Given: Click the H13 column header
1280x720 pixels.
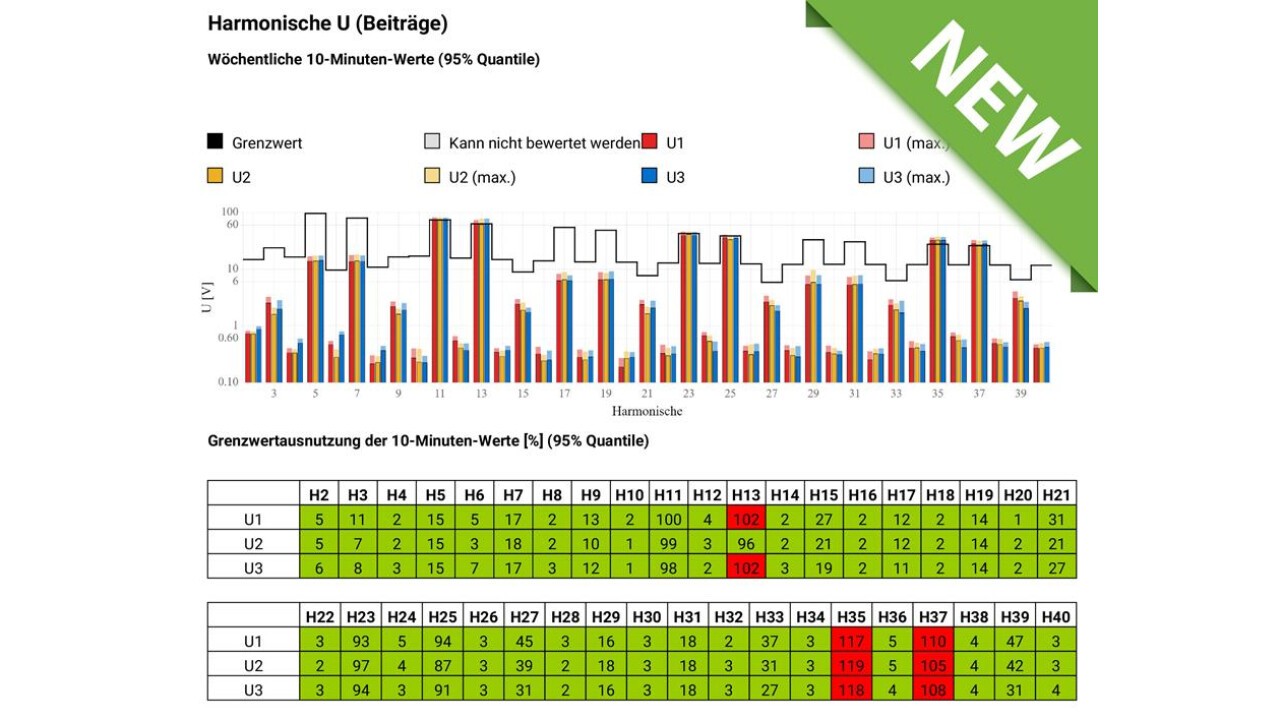Looking at the screenshot, I should [x=746, y=494].
